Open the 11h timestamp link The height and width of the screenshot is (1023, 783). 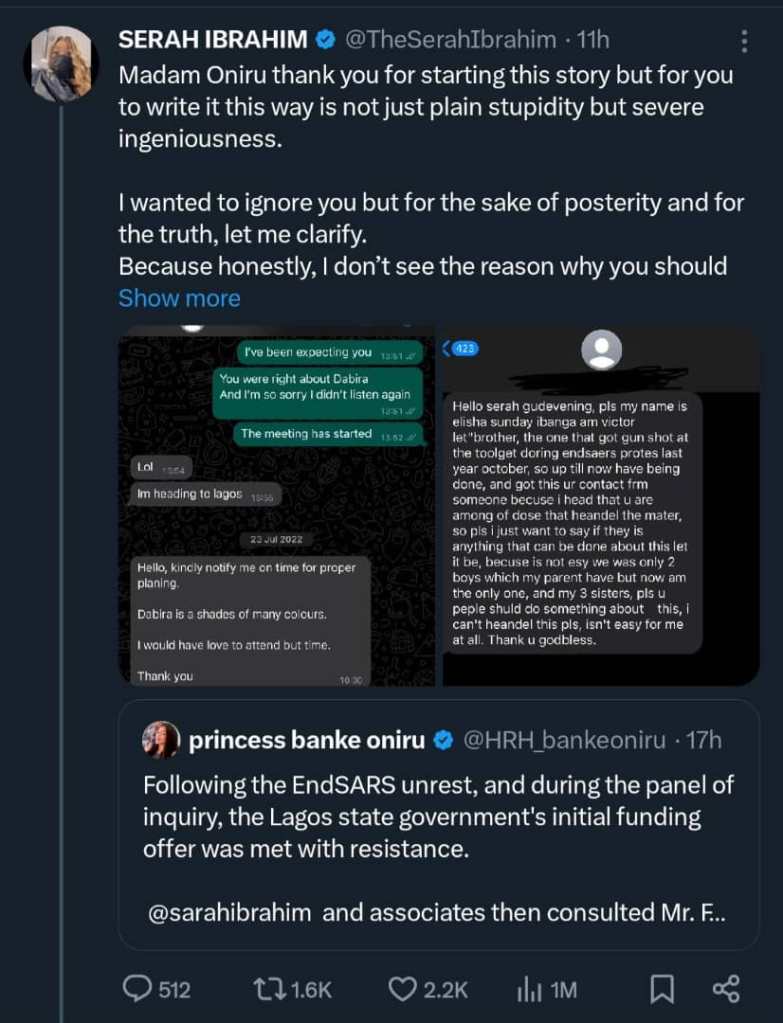[593, 40]
